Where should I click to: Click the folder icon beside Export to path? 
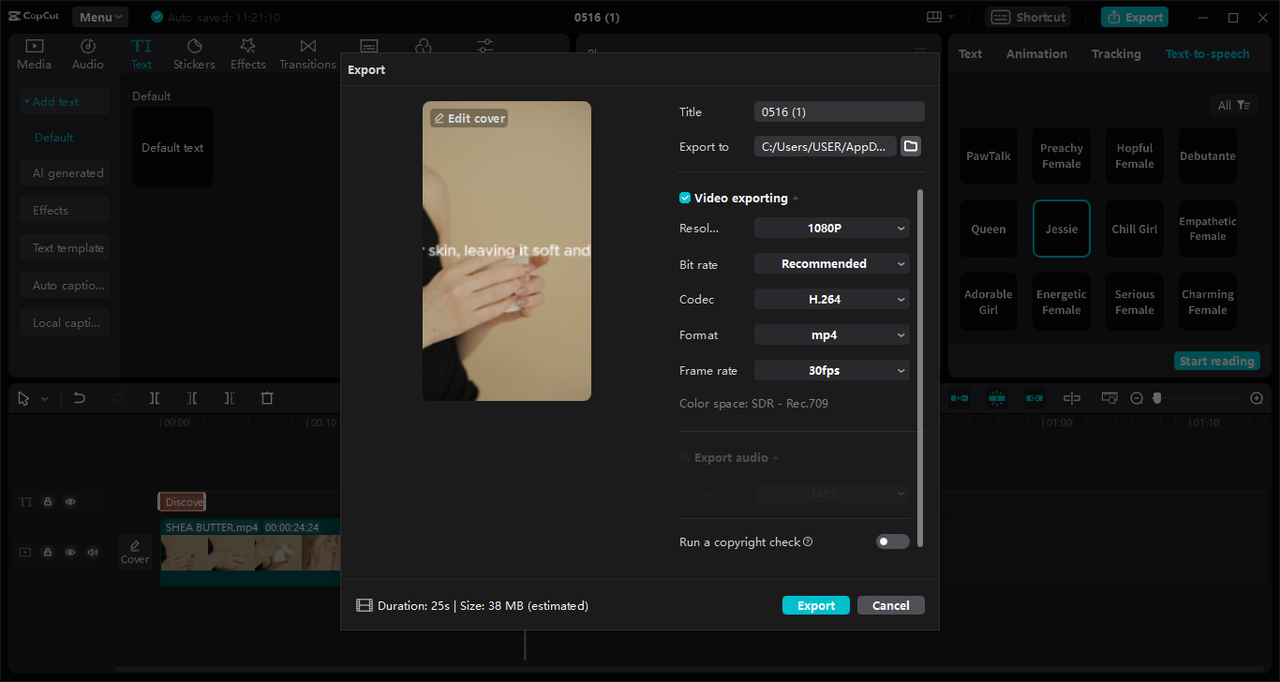tap(910, 147)
